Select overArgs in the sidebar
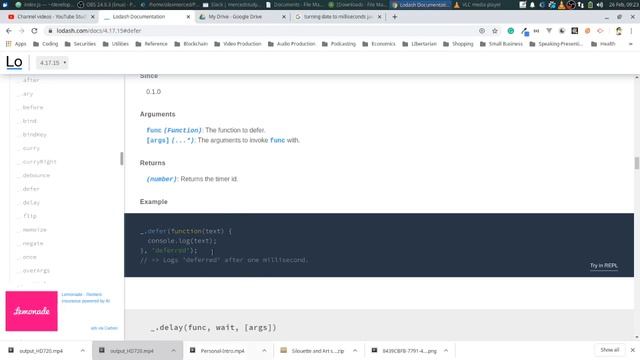Image resolution: width=640 pixels, height=360 pixels. click(36, 271)
